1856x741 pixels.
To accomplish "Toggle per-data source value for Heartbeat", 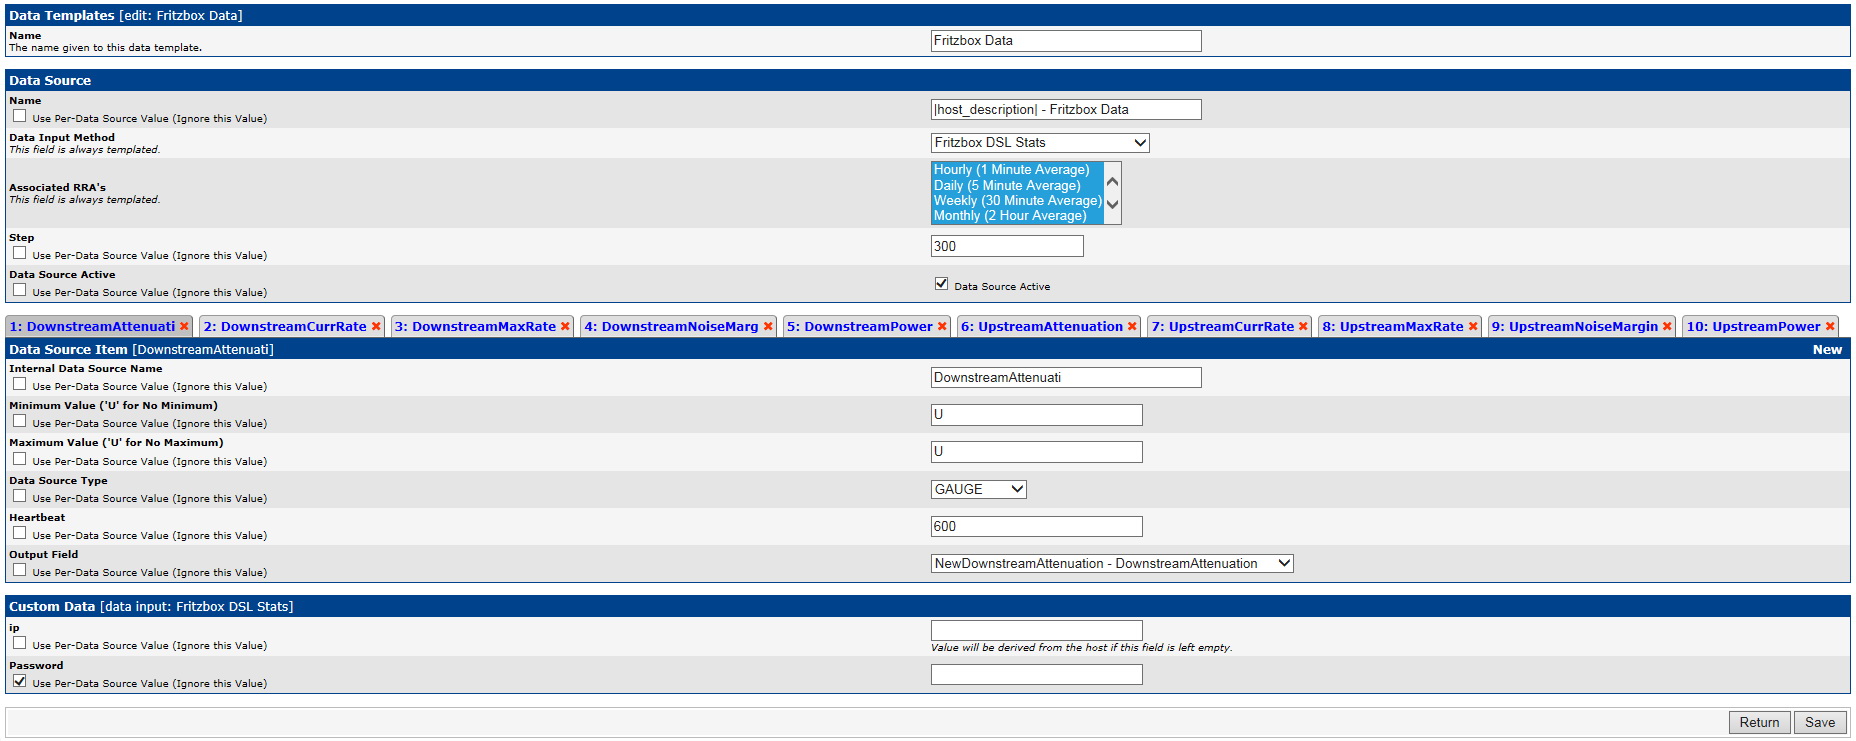I will (x=19, y=533).
